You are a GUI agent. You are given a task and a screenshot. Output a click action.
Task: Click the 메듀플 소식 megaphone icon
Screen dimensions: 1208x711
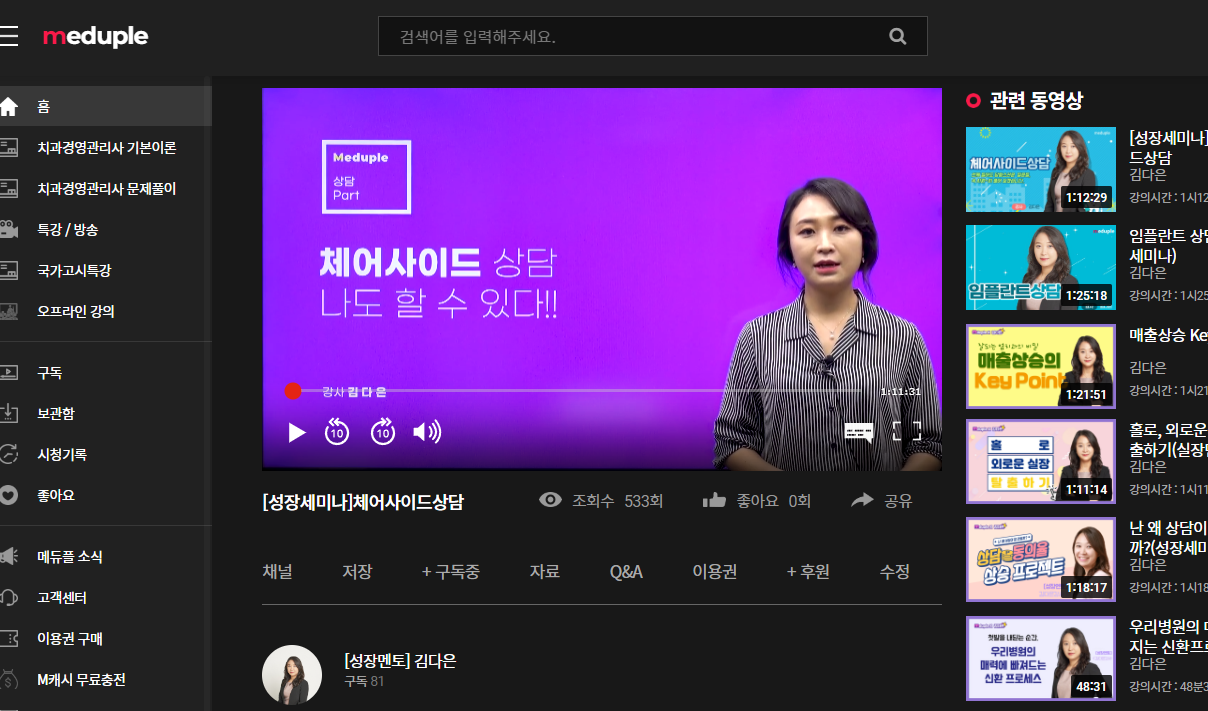9,556
